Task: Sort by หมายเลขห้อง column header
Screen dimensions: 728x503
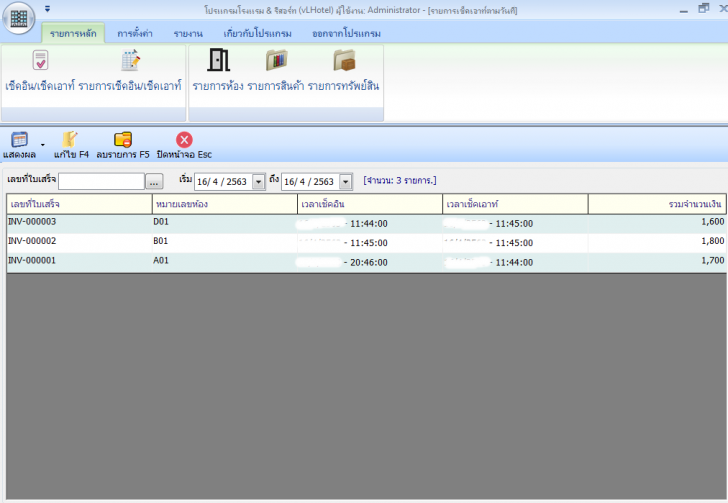Action: 225,204
